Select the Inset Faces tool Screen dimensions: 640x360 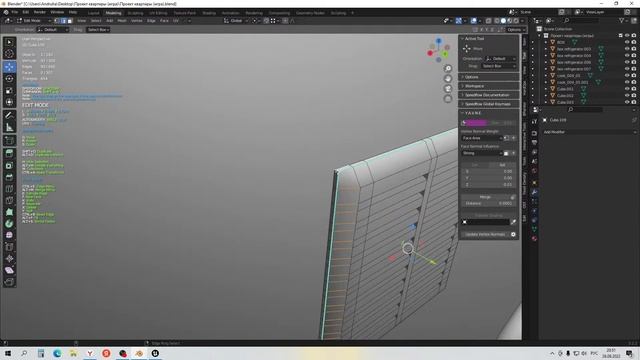9,165
